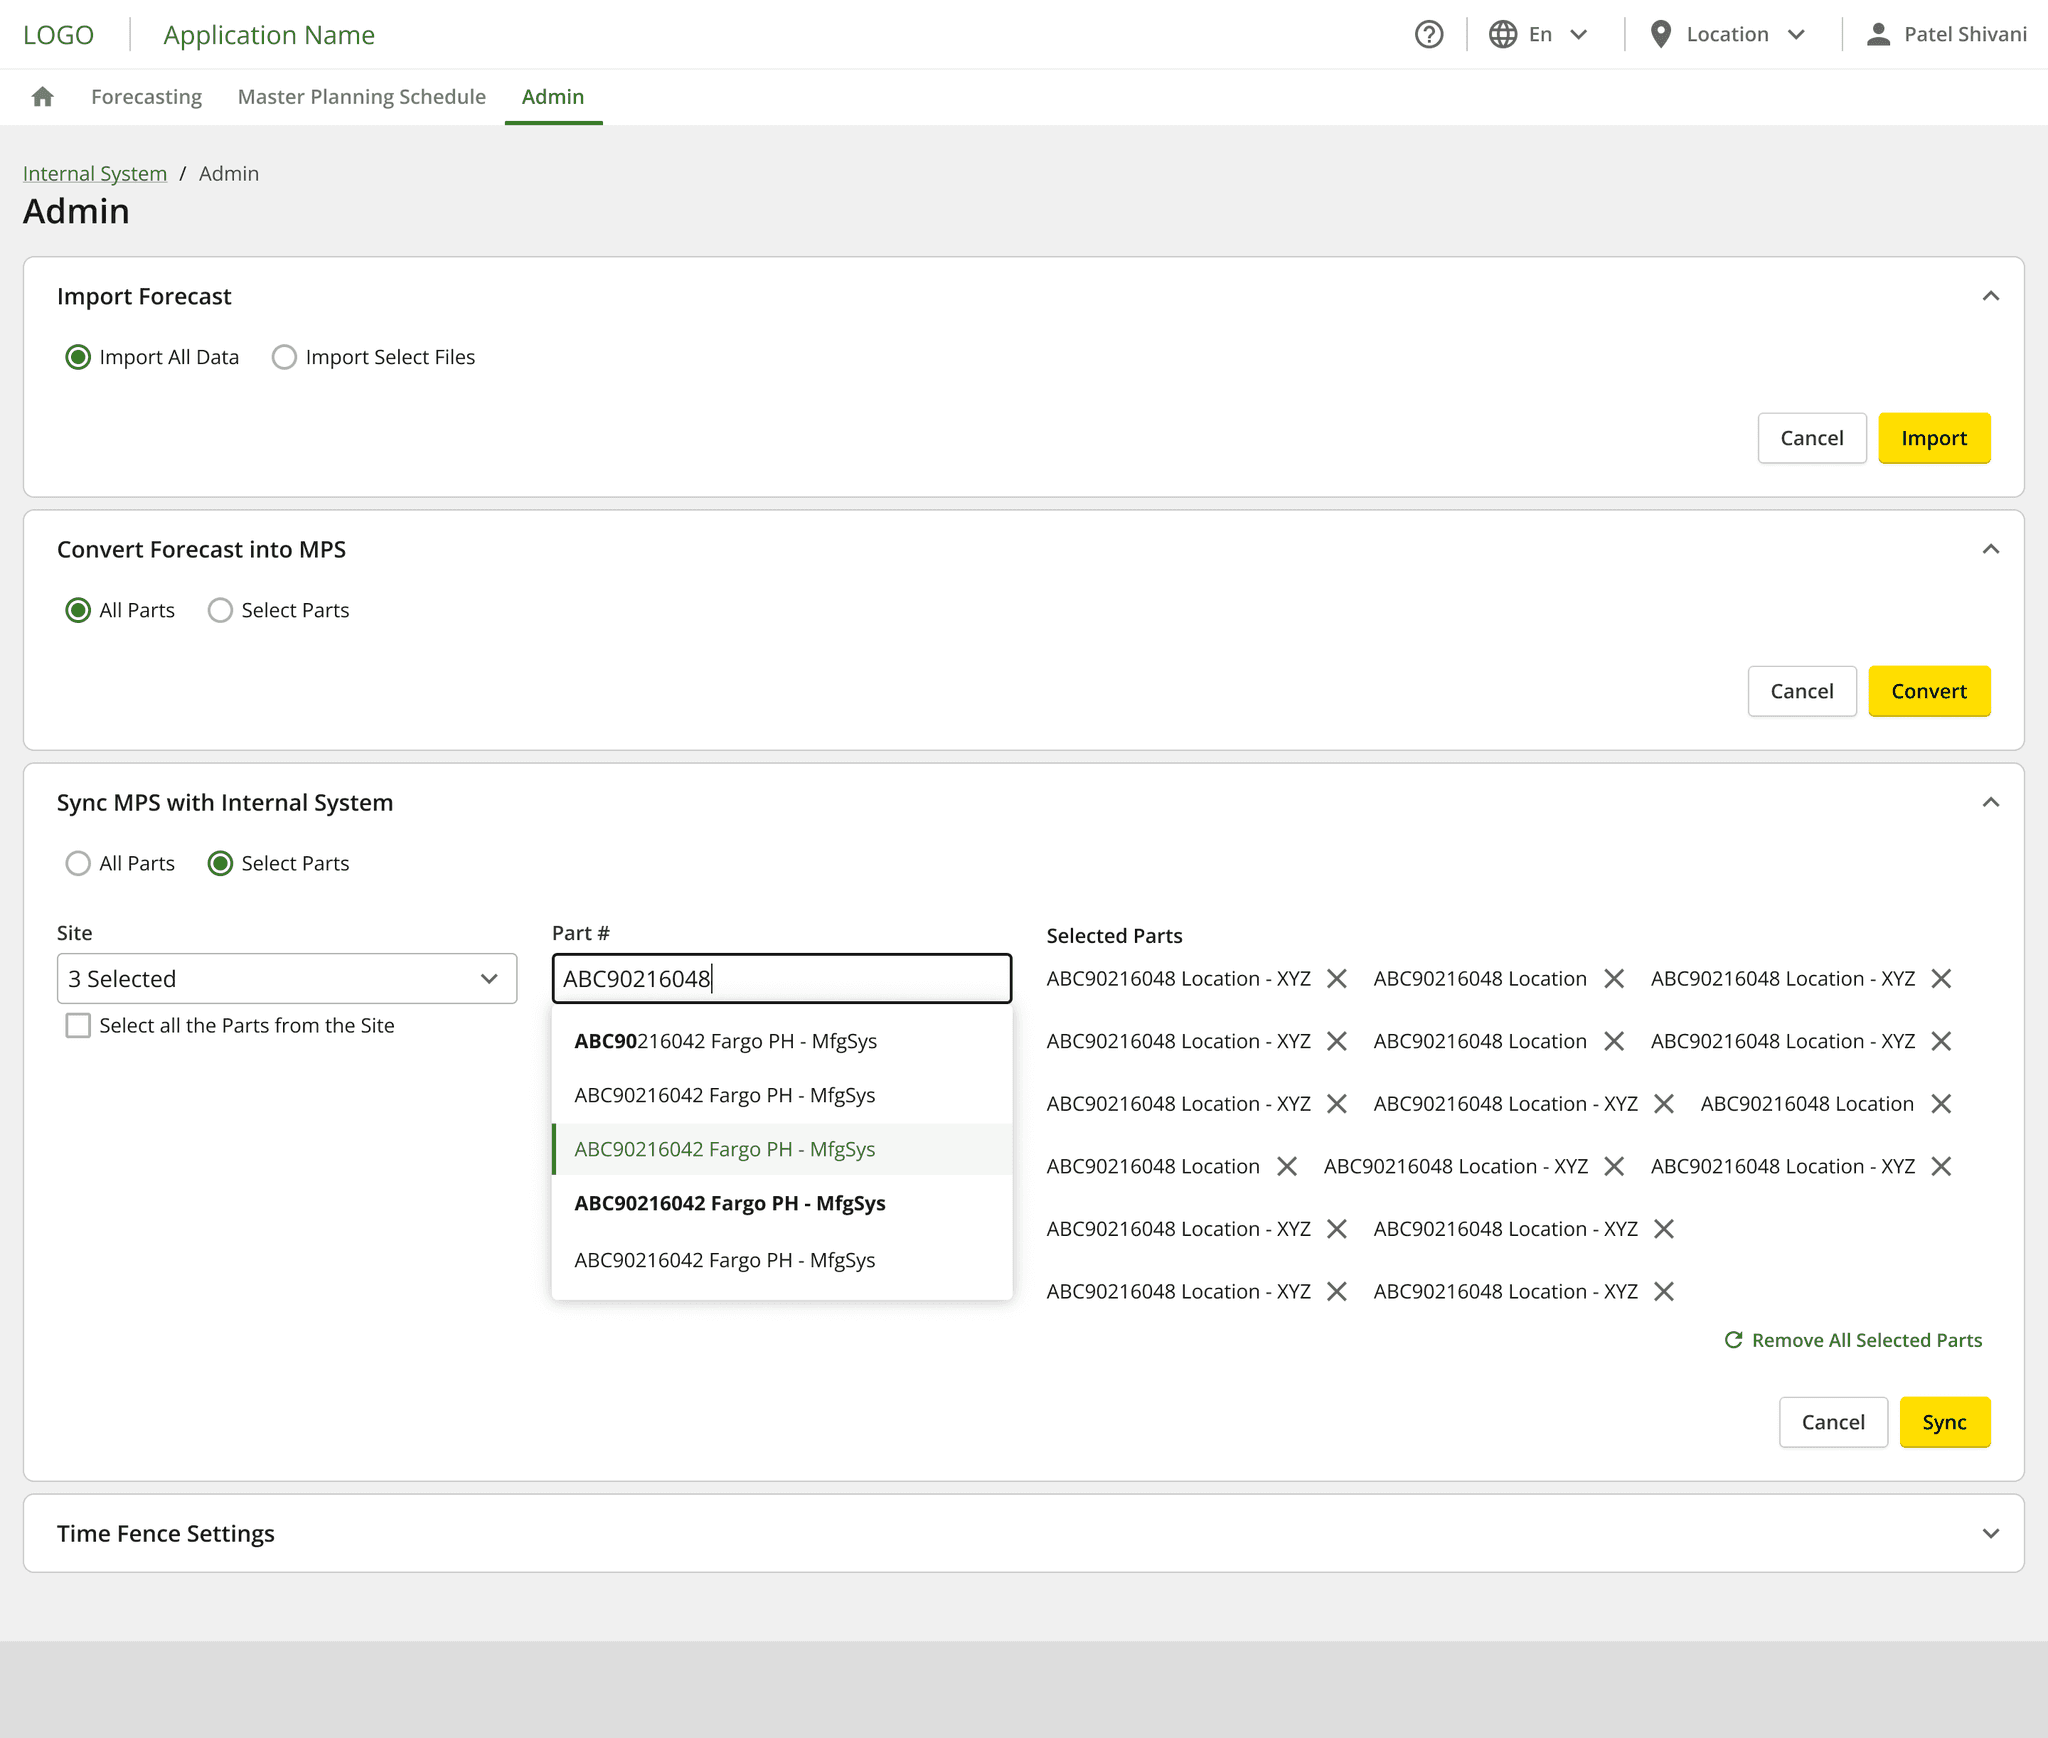Check Select all the Parts from the Site
2048x1738 pixels.
78,1026
